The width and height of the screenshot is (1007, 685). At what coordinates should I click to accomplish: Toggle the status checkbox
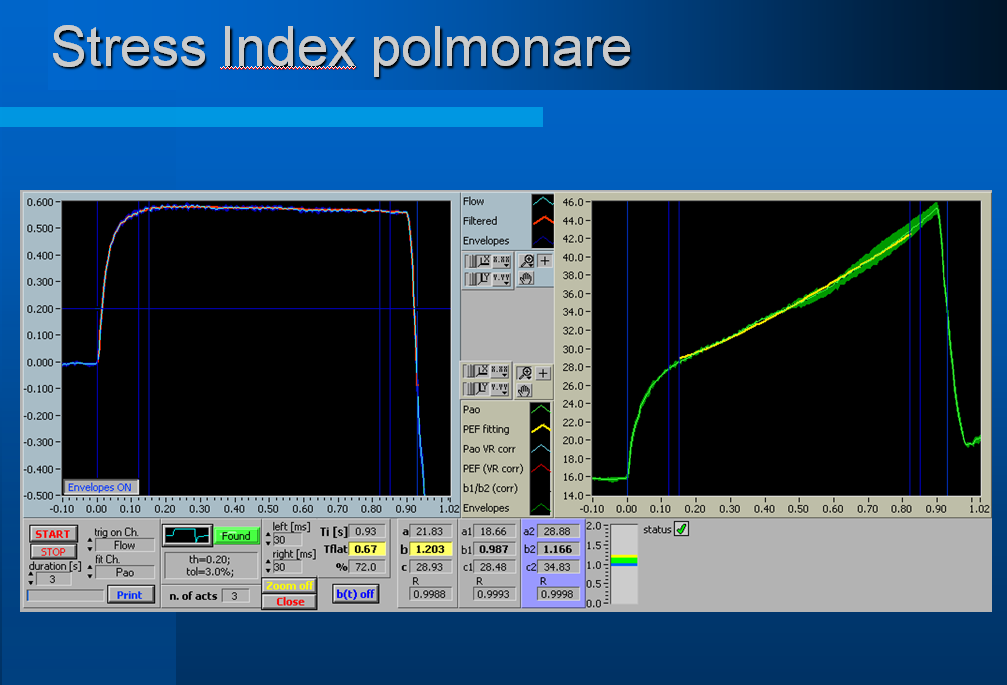tap(682, 529)
